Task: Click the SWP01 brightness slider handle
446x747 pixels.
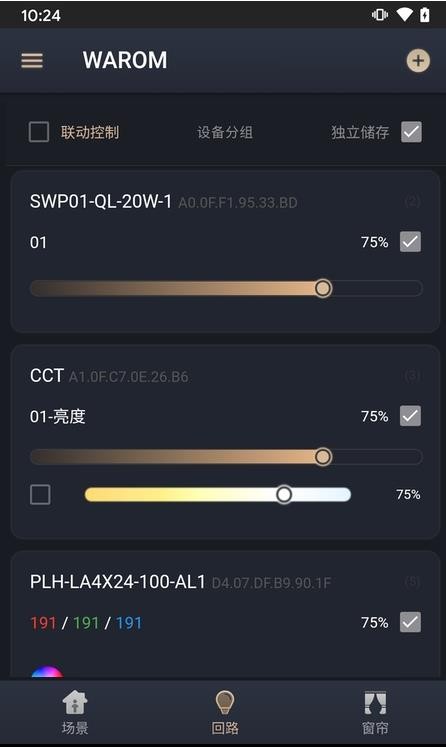Action: (x=323, y=288)
